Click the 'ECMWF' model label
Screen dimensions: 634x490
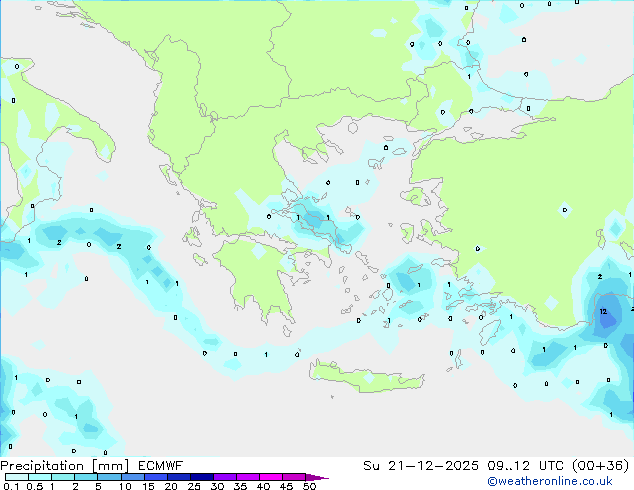point(160,466)
